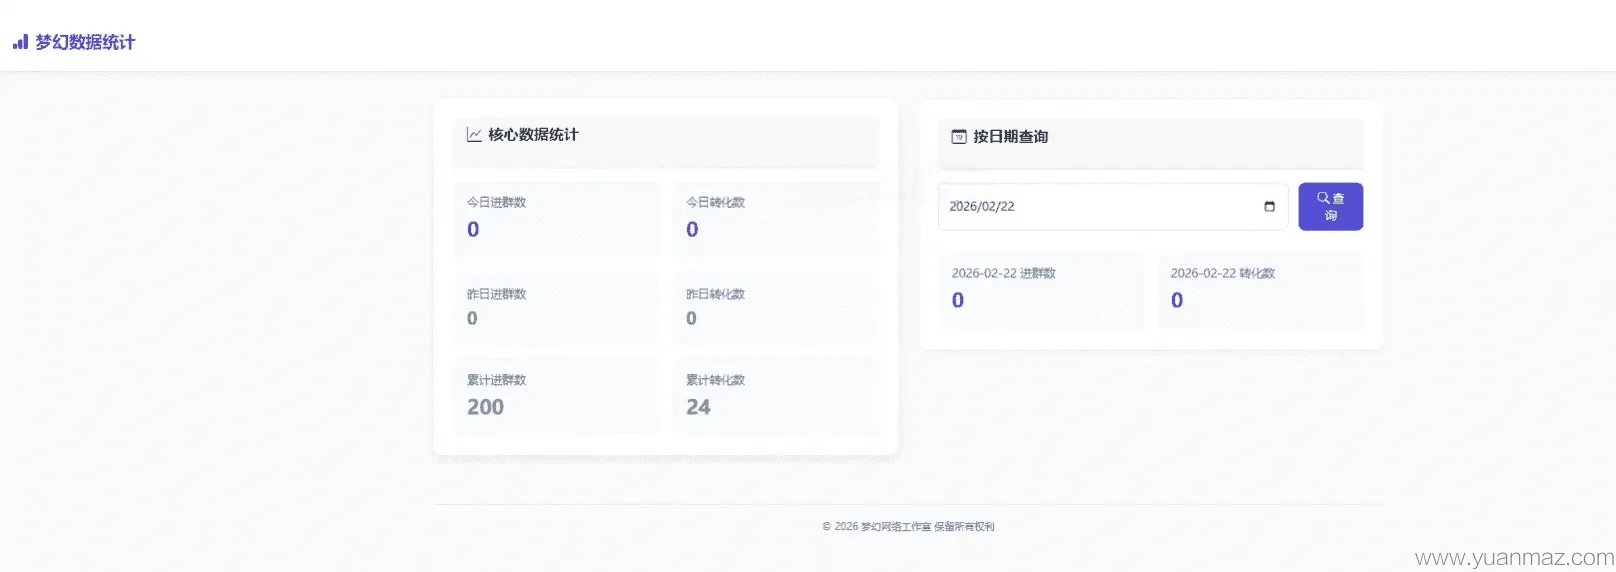Screen dimensions: 1616x572
Task: Click the 累计转化数 label
Action: [715, 380]
